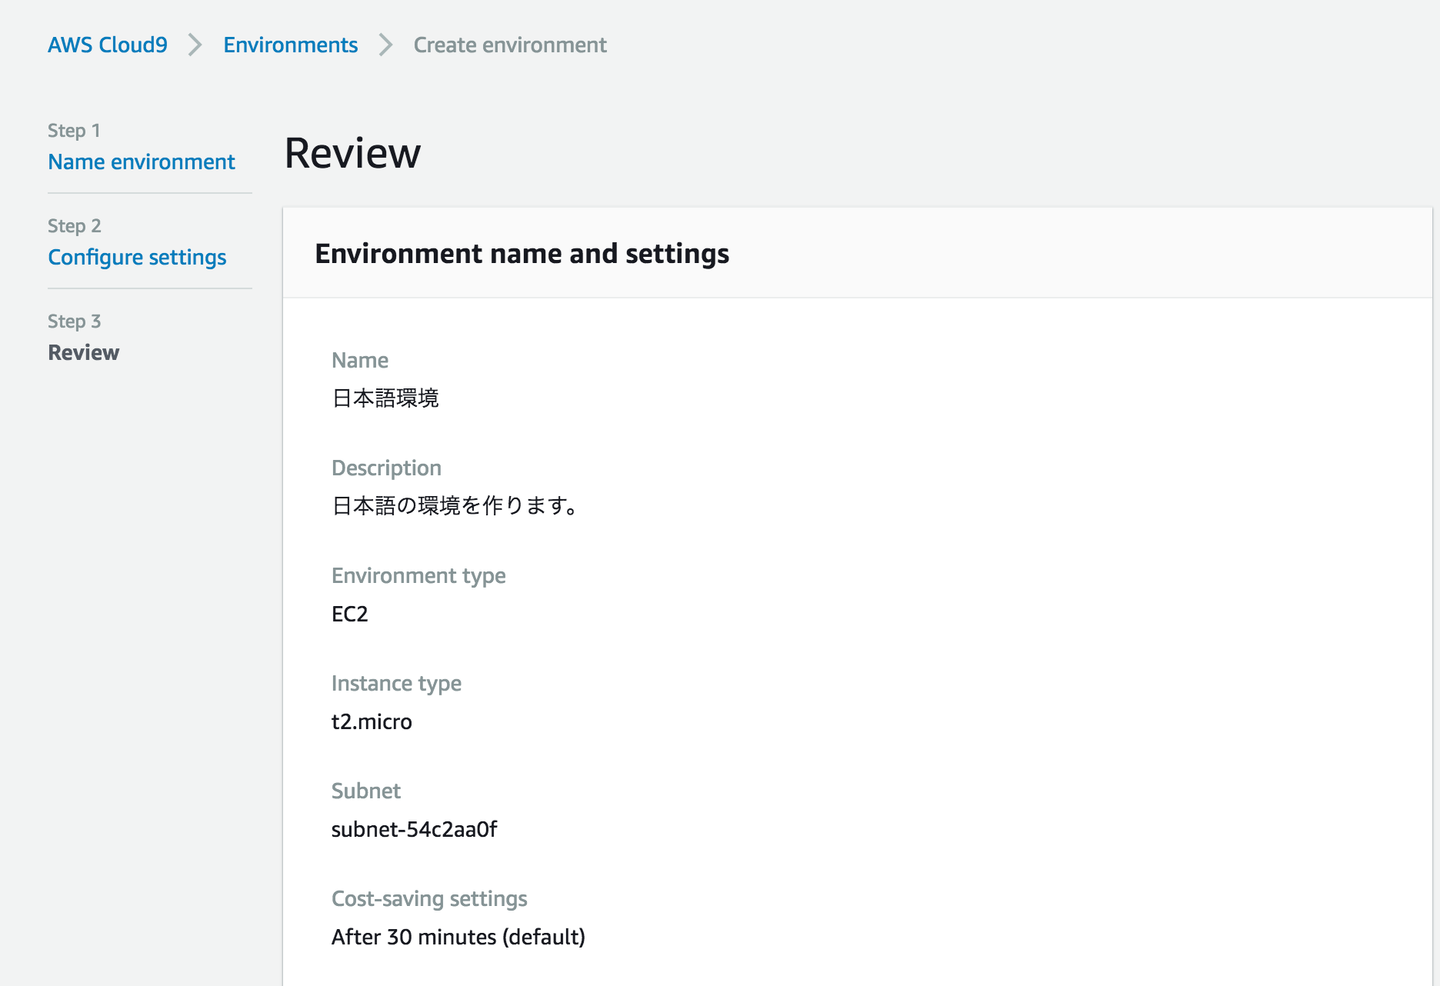Click the environment name value 日本語環境
Screen dimensions: 1440x986
tap(385, 398)
